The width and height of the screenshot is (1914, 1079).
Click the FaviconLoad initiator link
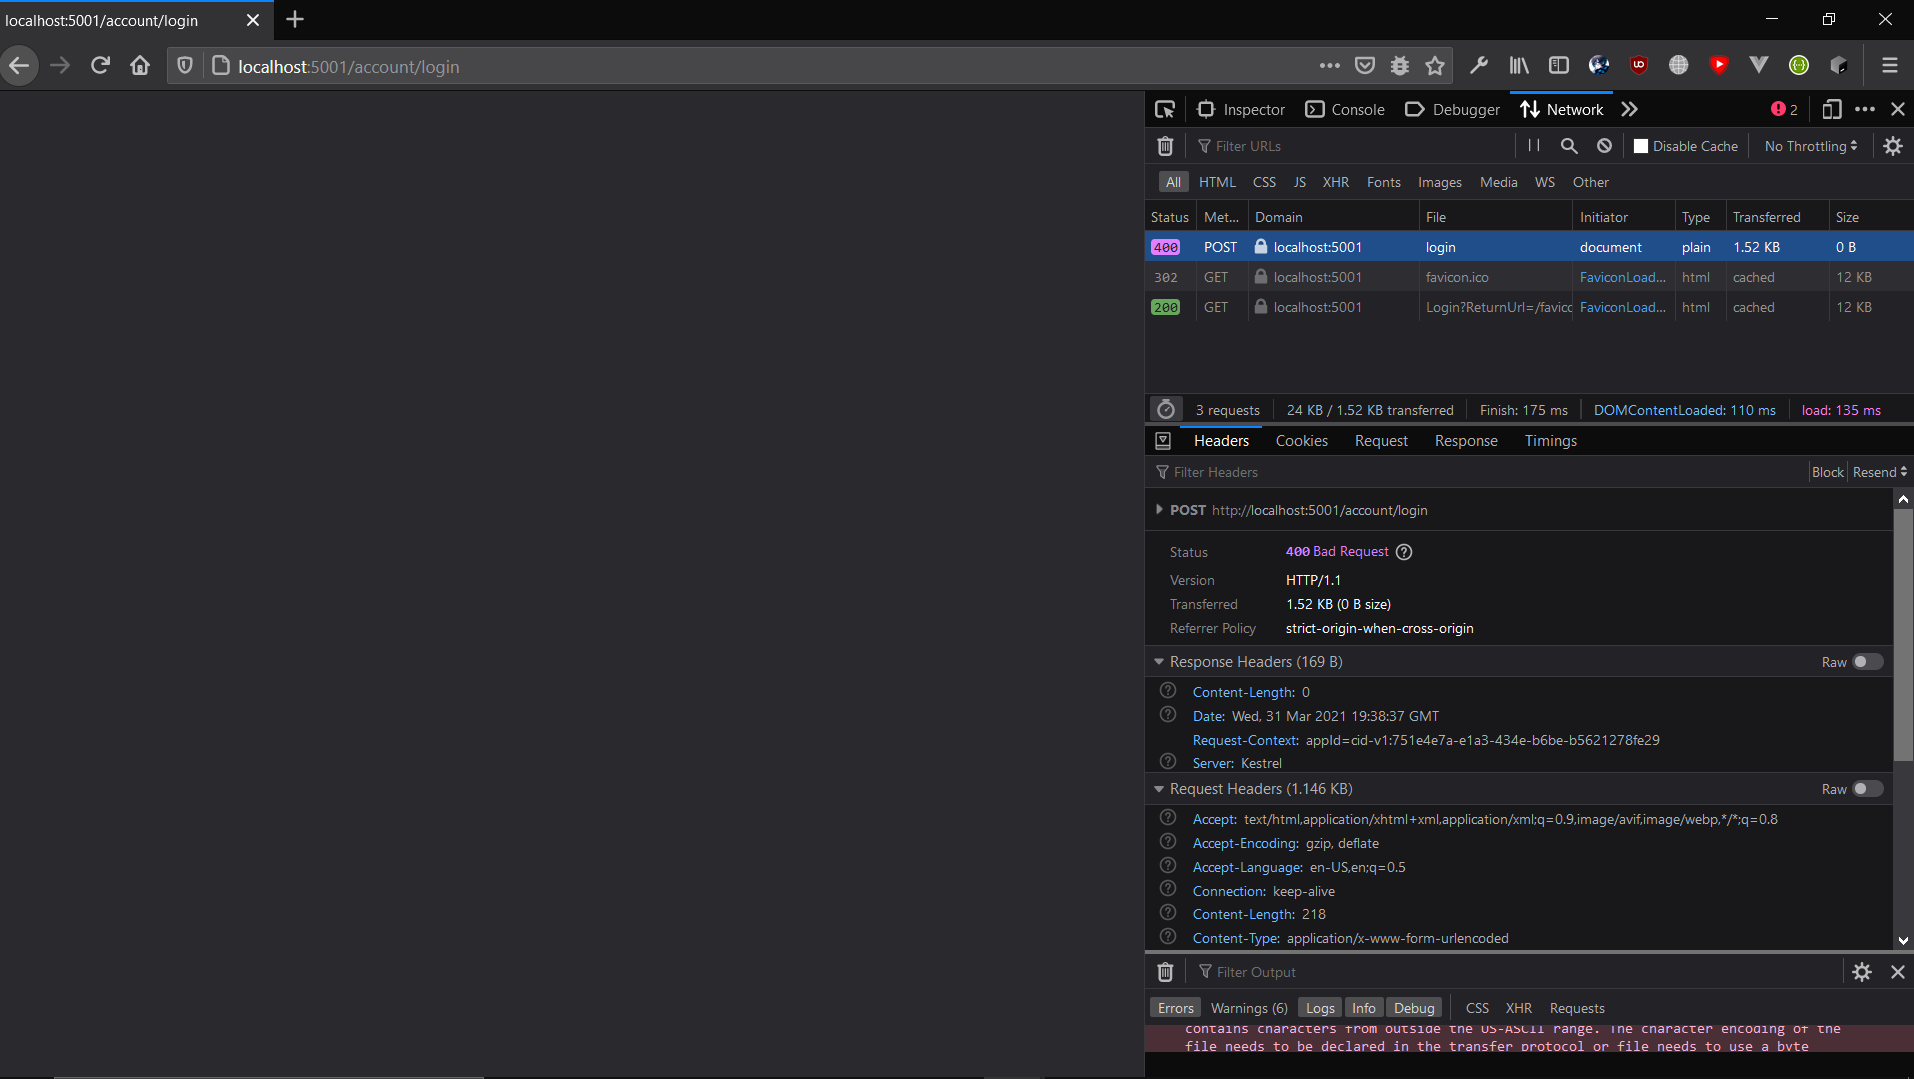[1622, 277]
